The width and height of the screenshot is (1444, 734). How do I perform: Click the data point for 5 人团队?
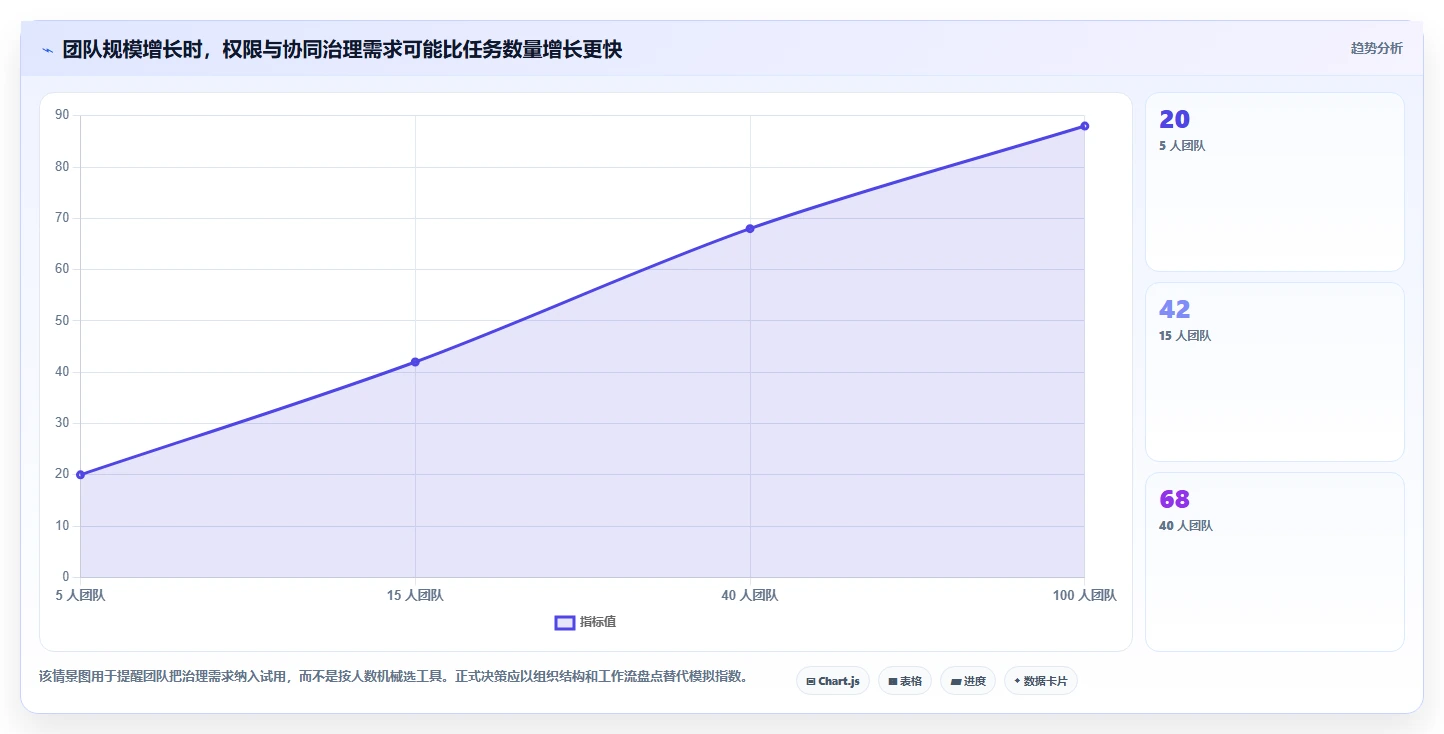coord(80,475)
